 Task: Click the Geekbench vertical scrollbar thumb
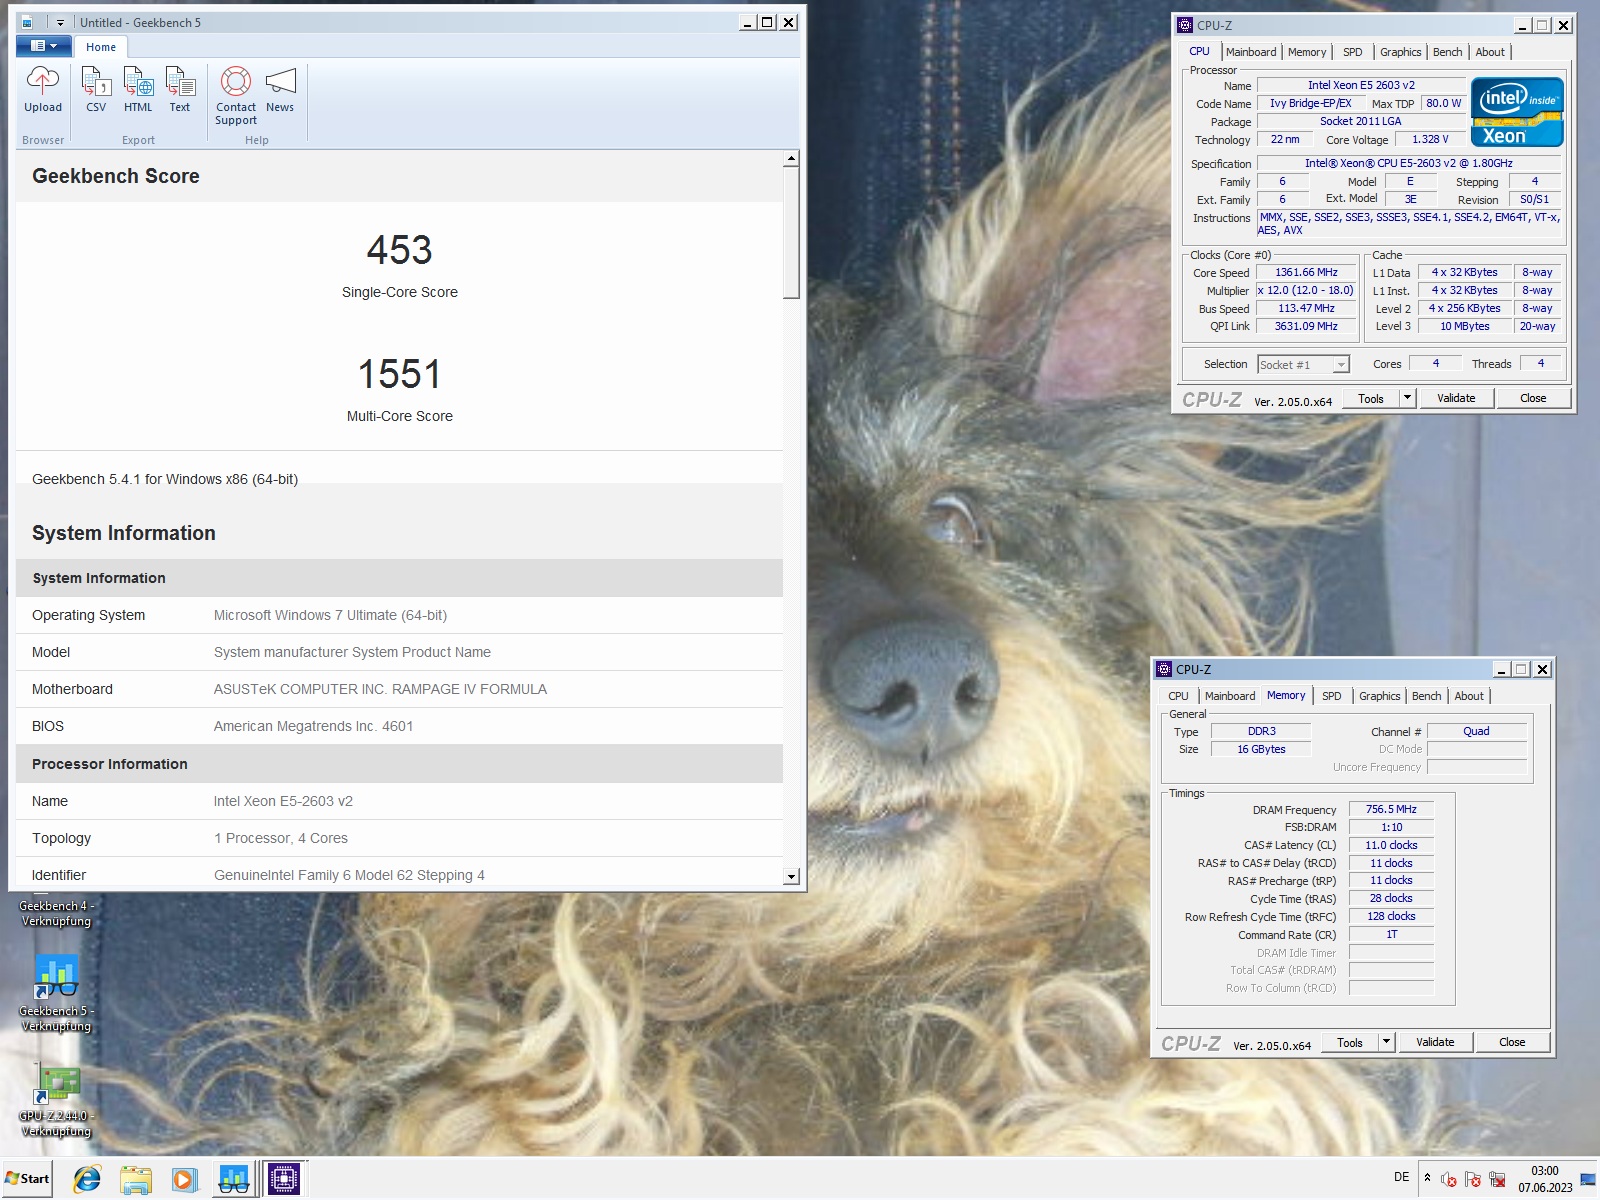click(x=791, y=232)
